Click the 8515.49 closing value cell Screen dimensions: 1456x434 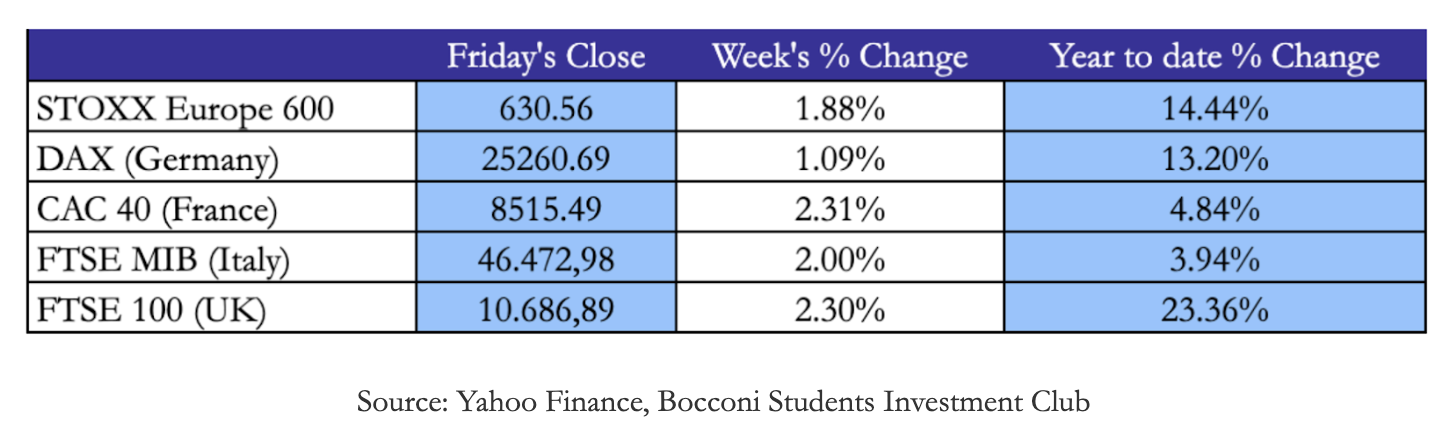click(x=545, y=210)
